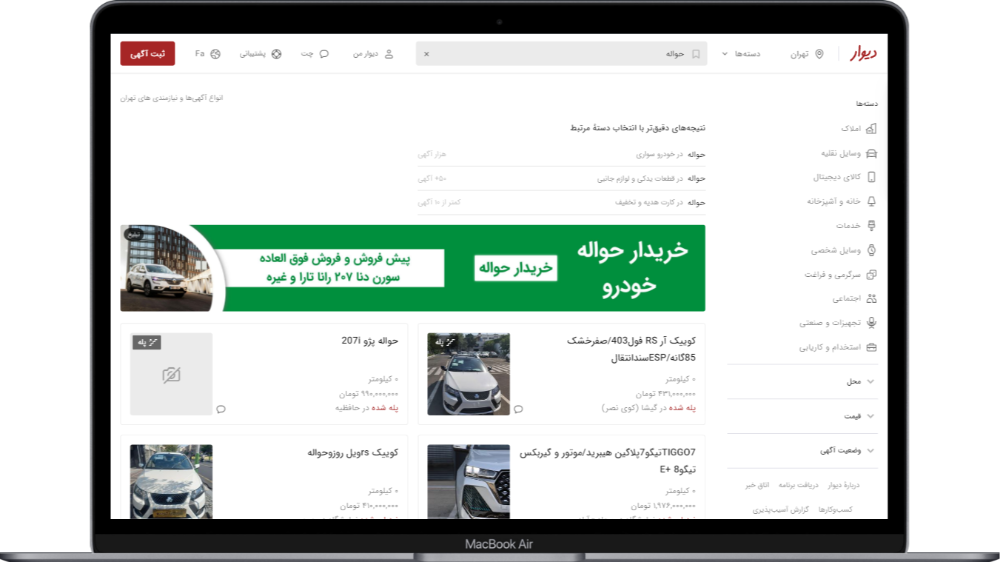Choose حواله در خودرو سواری suggestion
1000x562 pixels.
click(561, 154)
